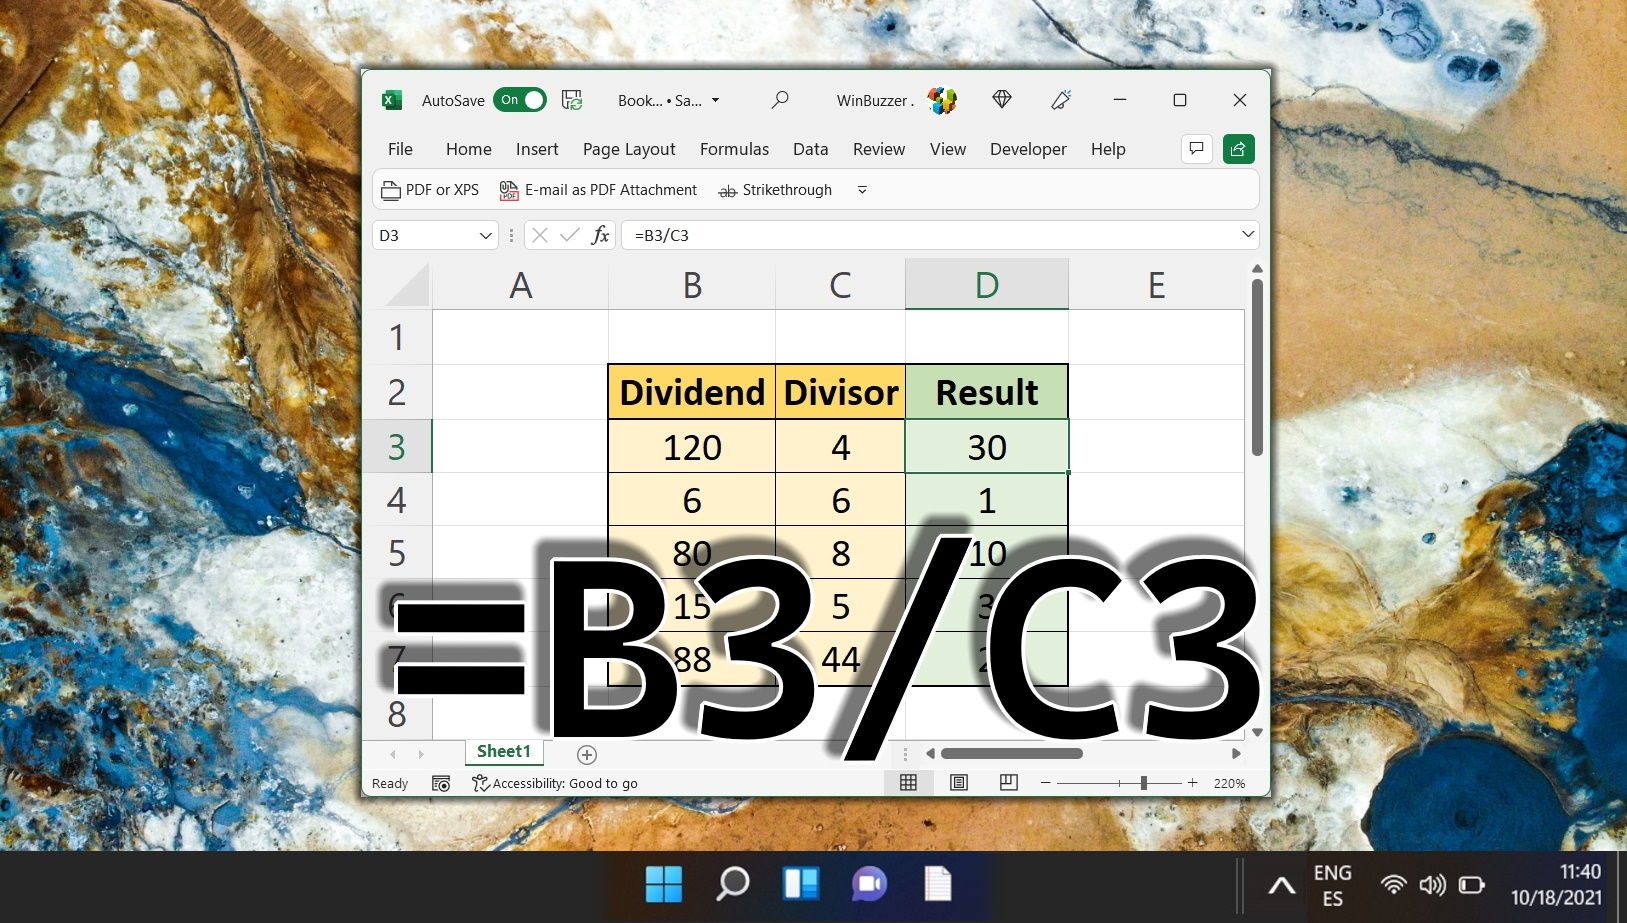Select column B header
Screen dimensions: 1627x923
click(x=692, y=285)
